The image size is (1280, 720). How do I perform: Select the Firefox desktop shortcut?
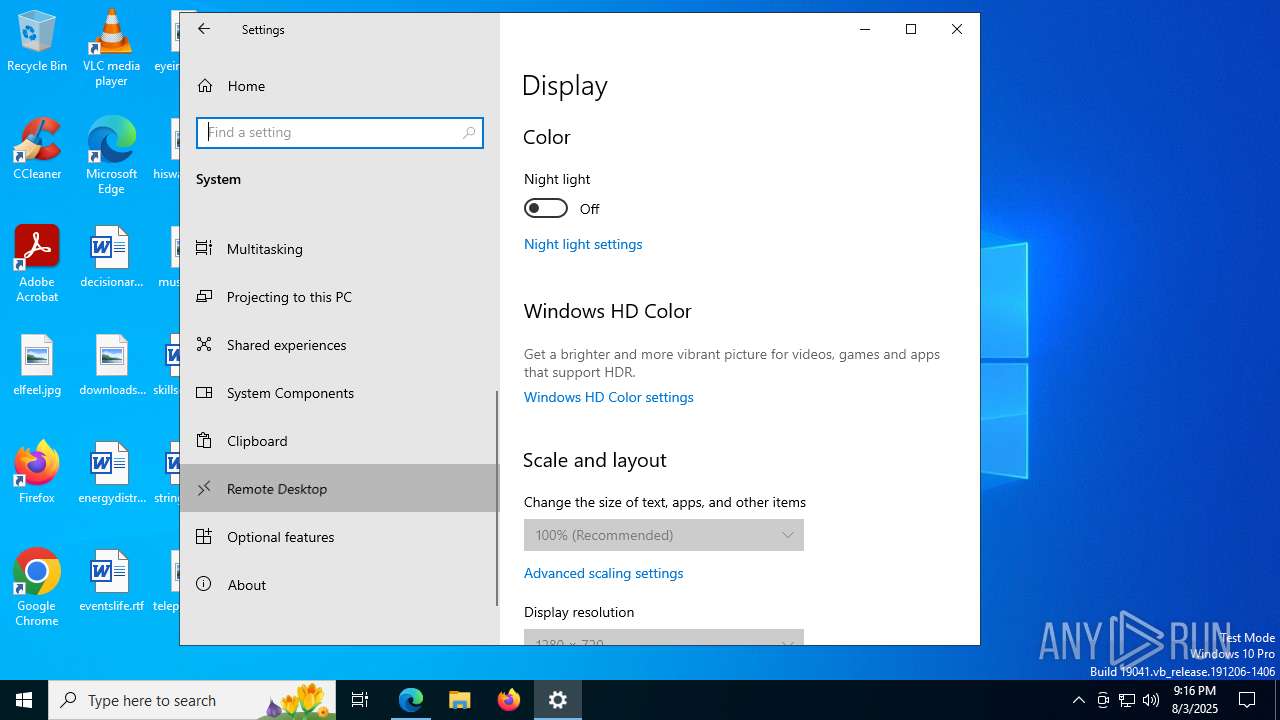tap(37, 472)
